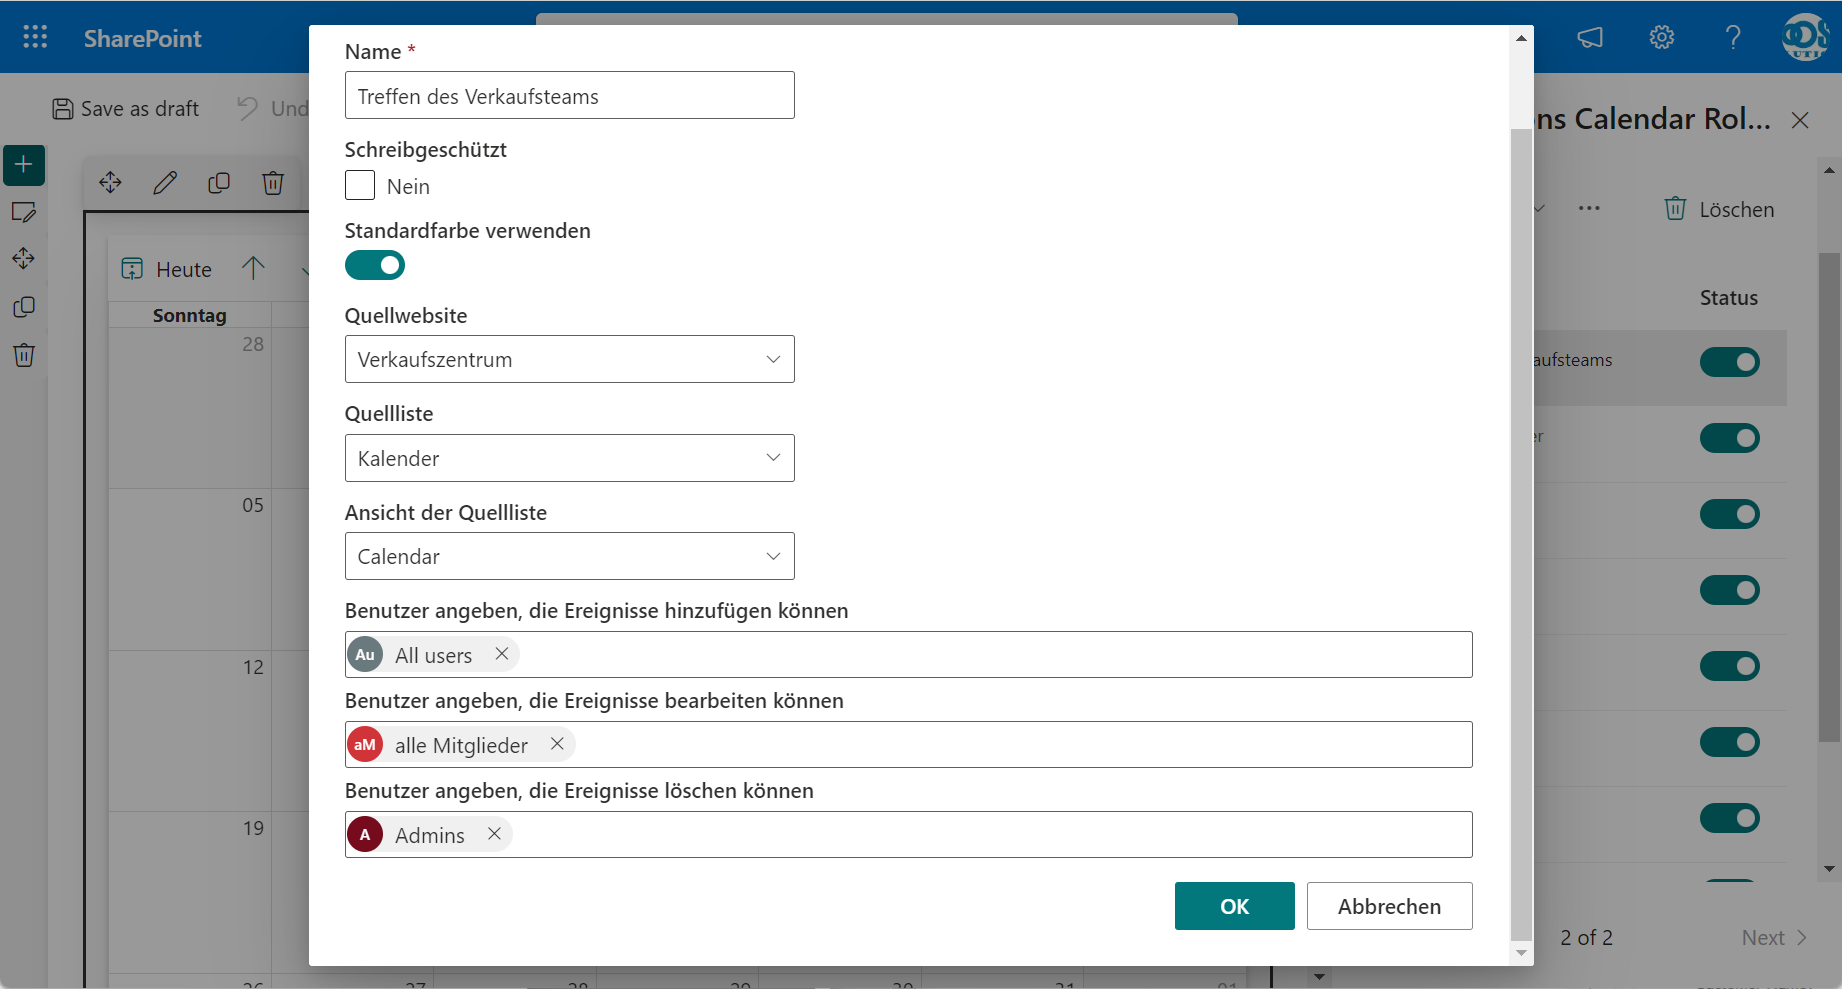The height and width of the screenshot is (989, 1842).
Task: Remove Admins from delete-events field
Action: point(494,834)
